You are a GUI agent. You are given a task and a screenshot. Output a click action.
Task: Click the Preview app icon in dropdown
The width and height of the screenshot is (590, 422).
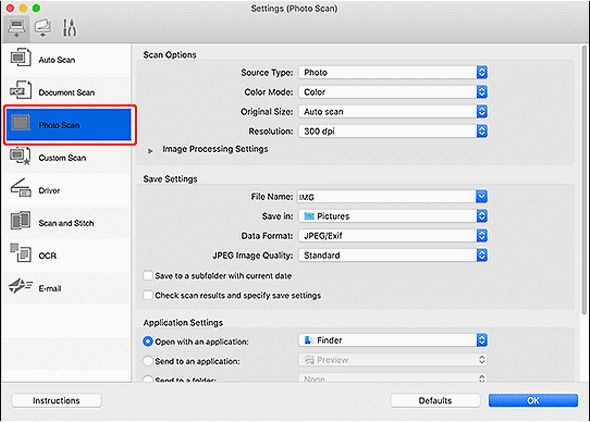(309, 360)
